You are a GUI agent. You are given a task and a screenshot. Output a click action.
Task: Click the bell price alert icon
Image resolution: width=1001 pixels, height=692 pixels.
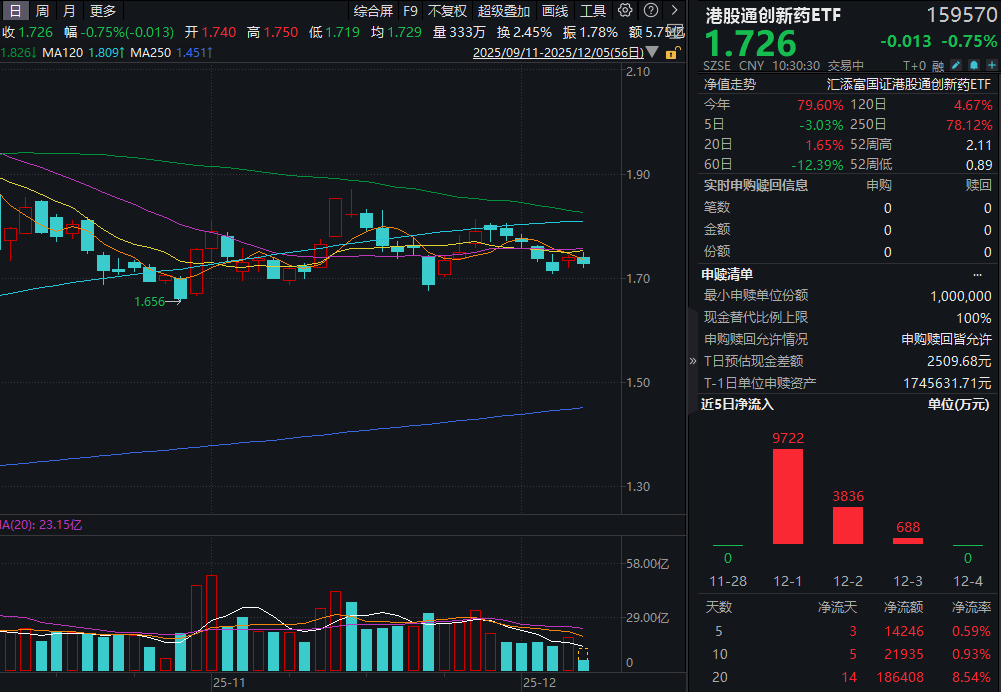click(x=973, y=62)
